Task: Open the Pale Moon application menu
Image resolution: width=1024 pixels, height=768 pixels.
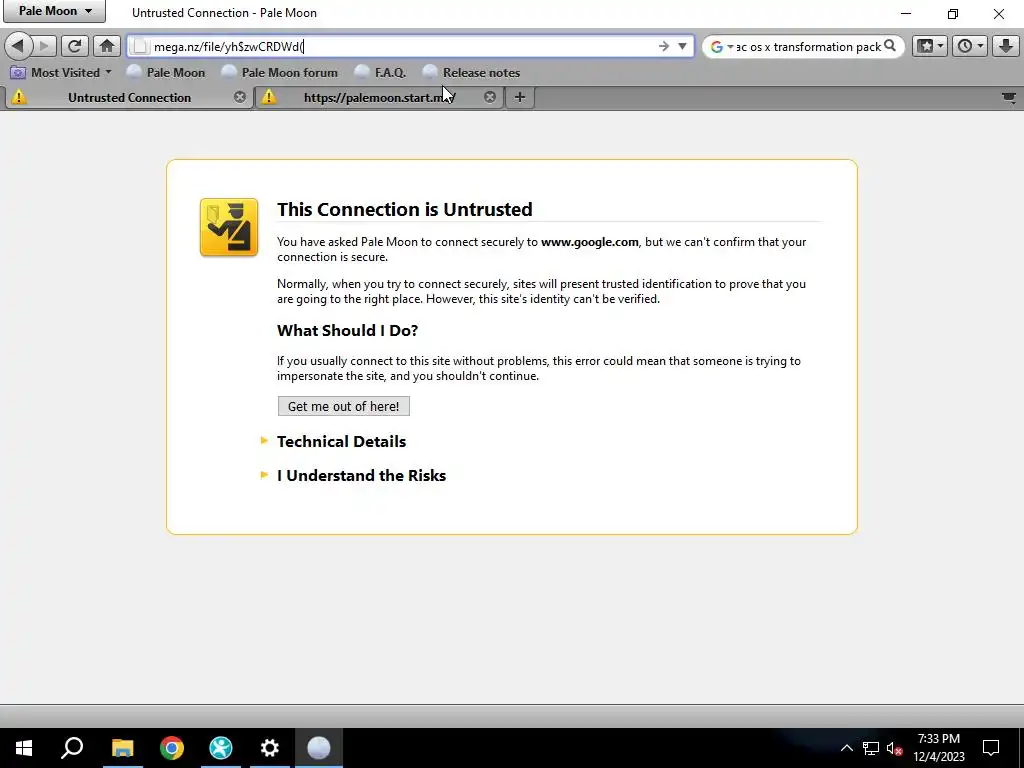Action: [x=54, y=11]
